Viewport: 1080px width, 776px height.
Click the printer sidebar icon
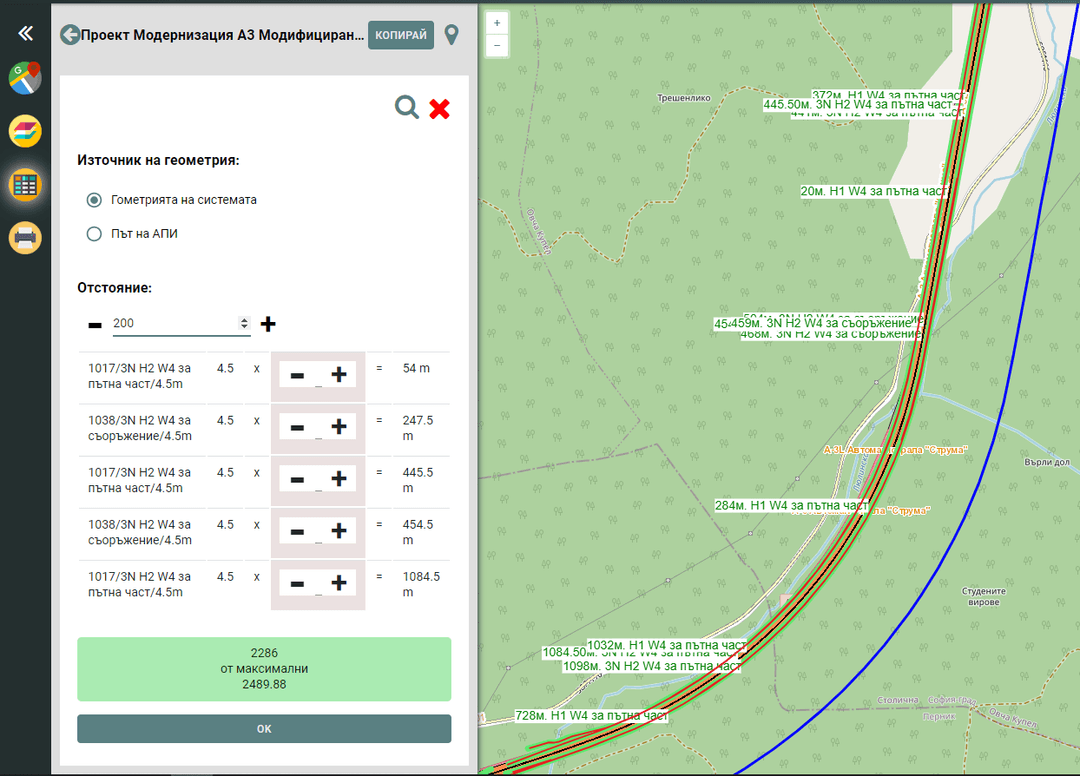[25, 238]
